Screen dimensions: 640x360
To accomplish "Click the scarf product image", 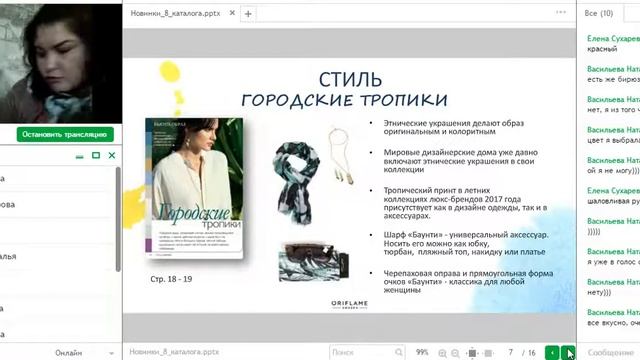I will coord(297,182).
